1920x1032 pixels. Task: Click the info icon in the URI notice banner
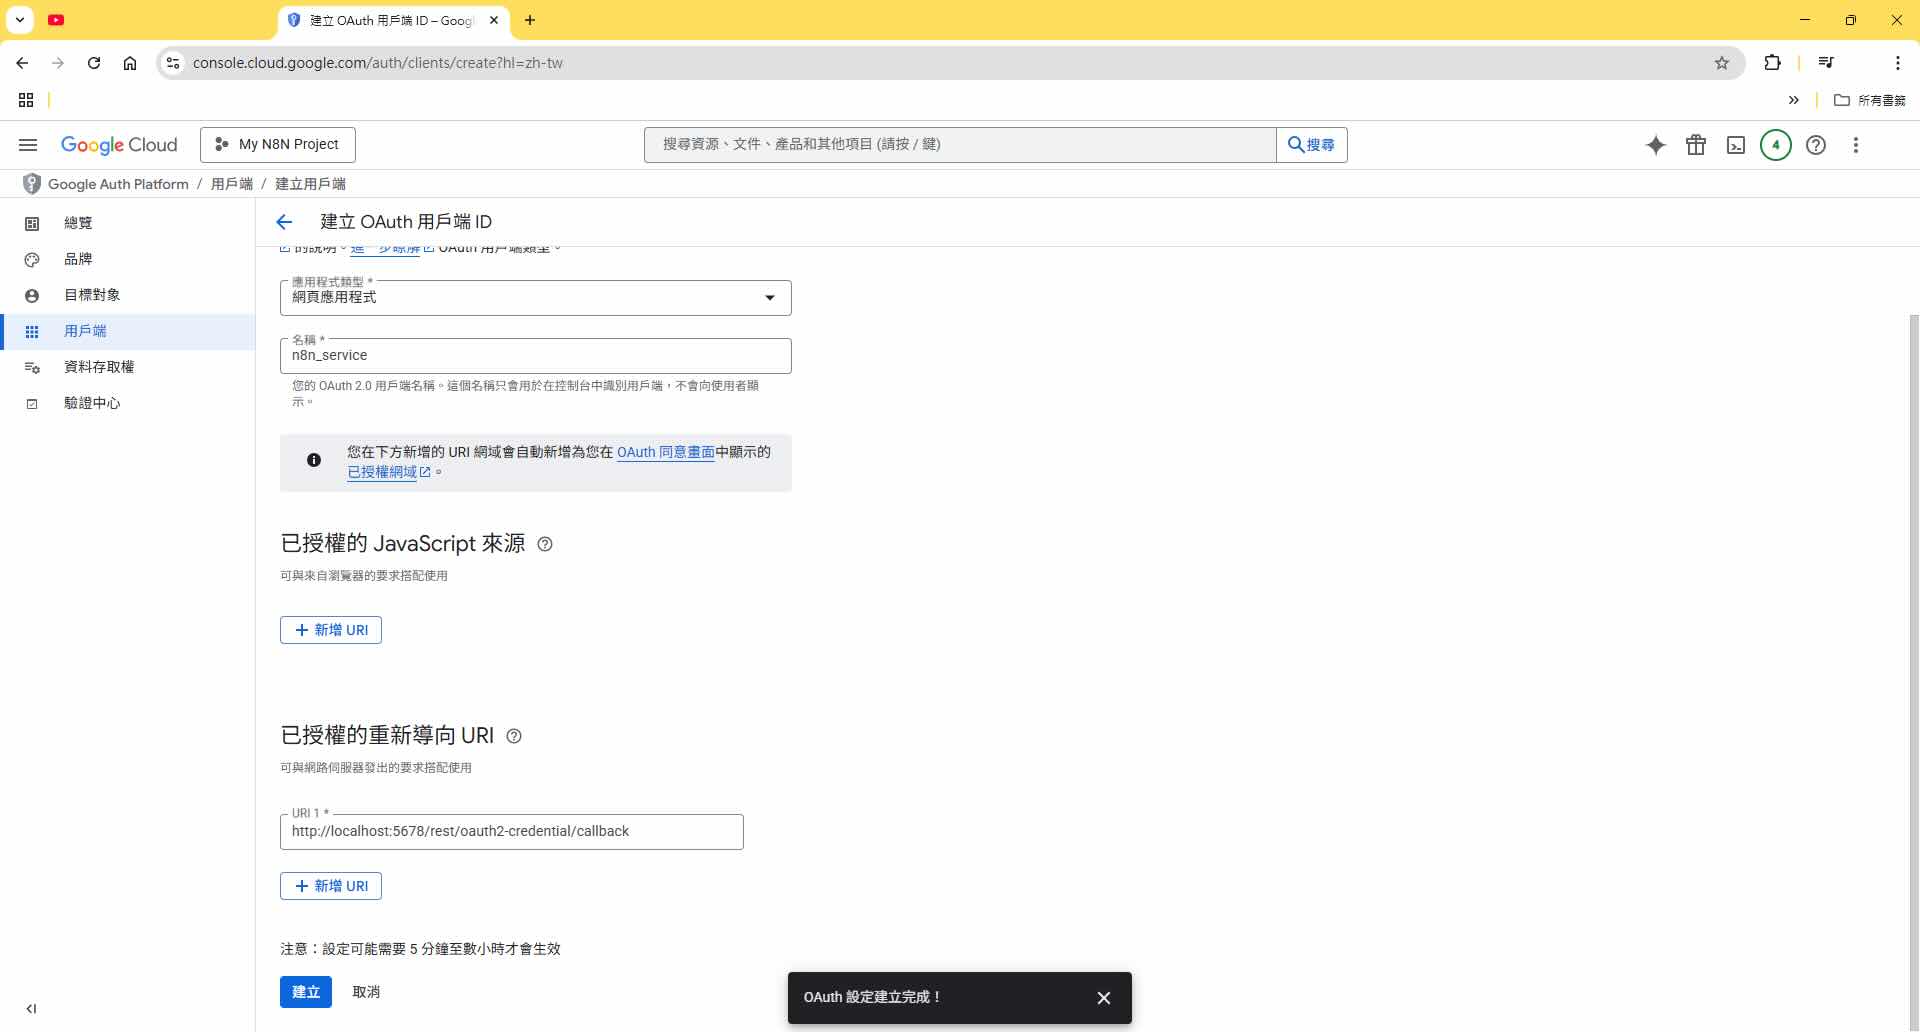click(314, 460)
